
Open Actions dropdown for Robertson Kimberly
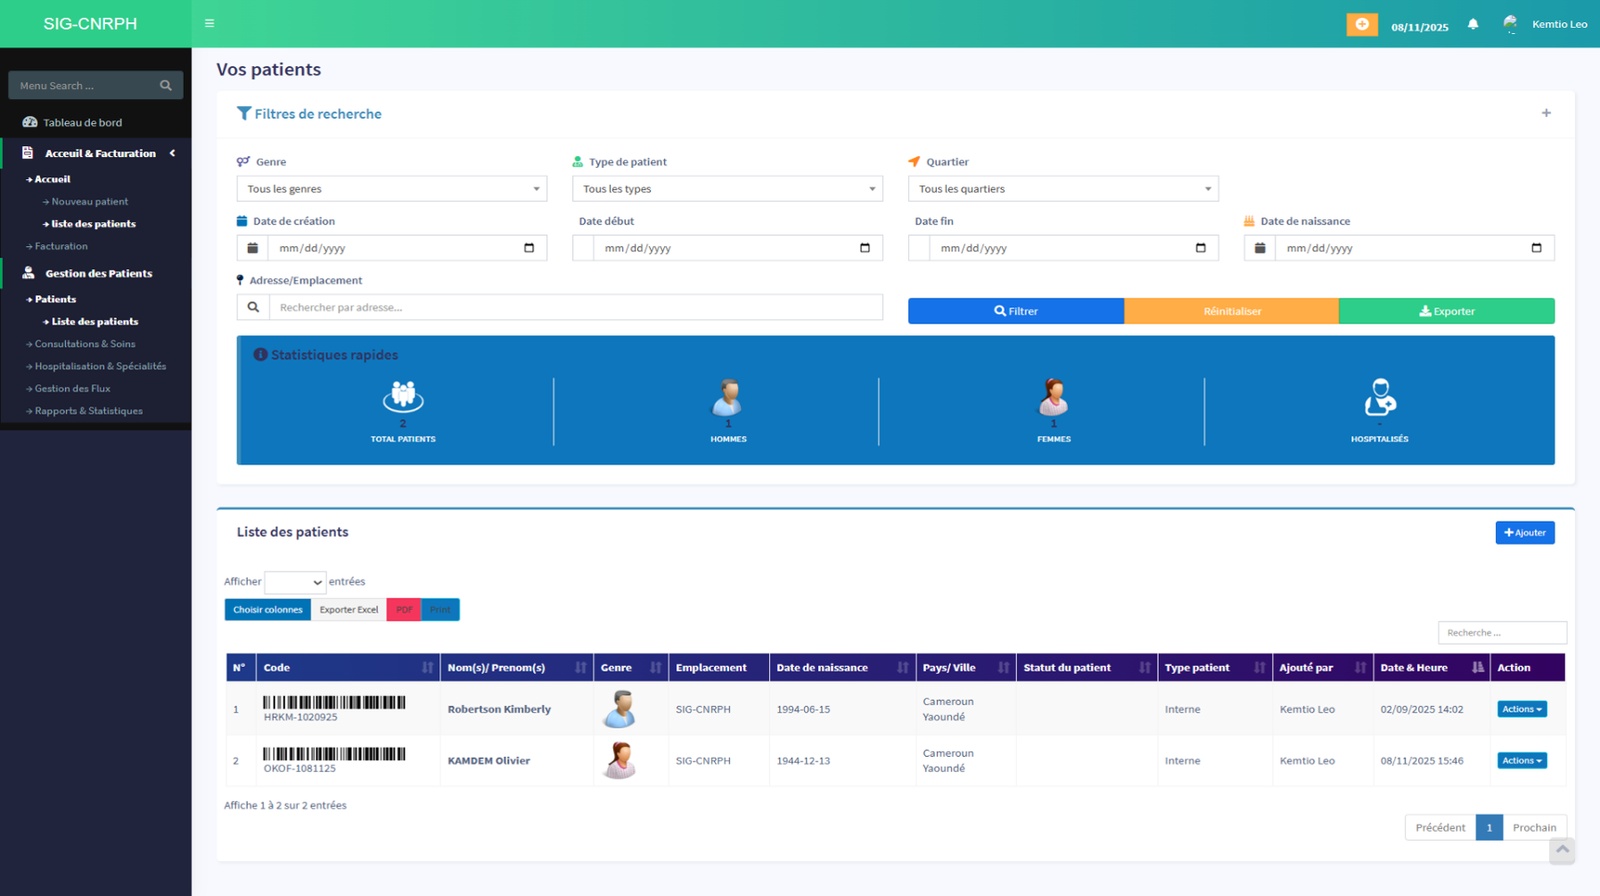(1521, 709)
